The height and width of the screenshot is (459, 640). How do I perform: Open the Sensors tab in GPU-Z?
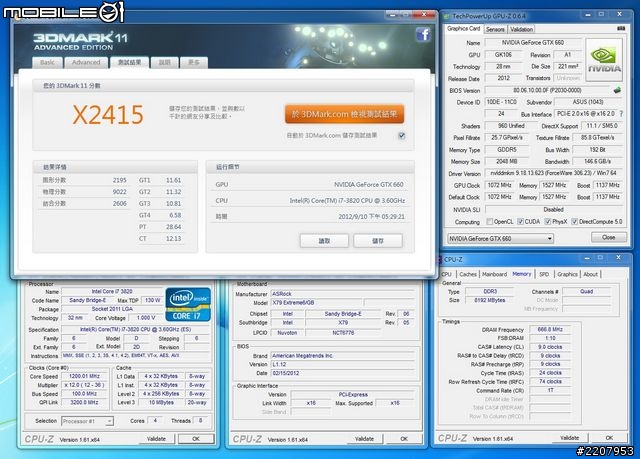point(495,29)
